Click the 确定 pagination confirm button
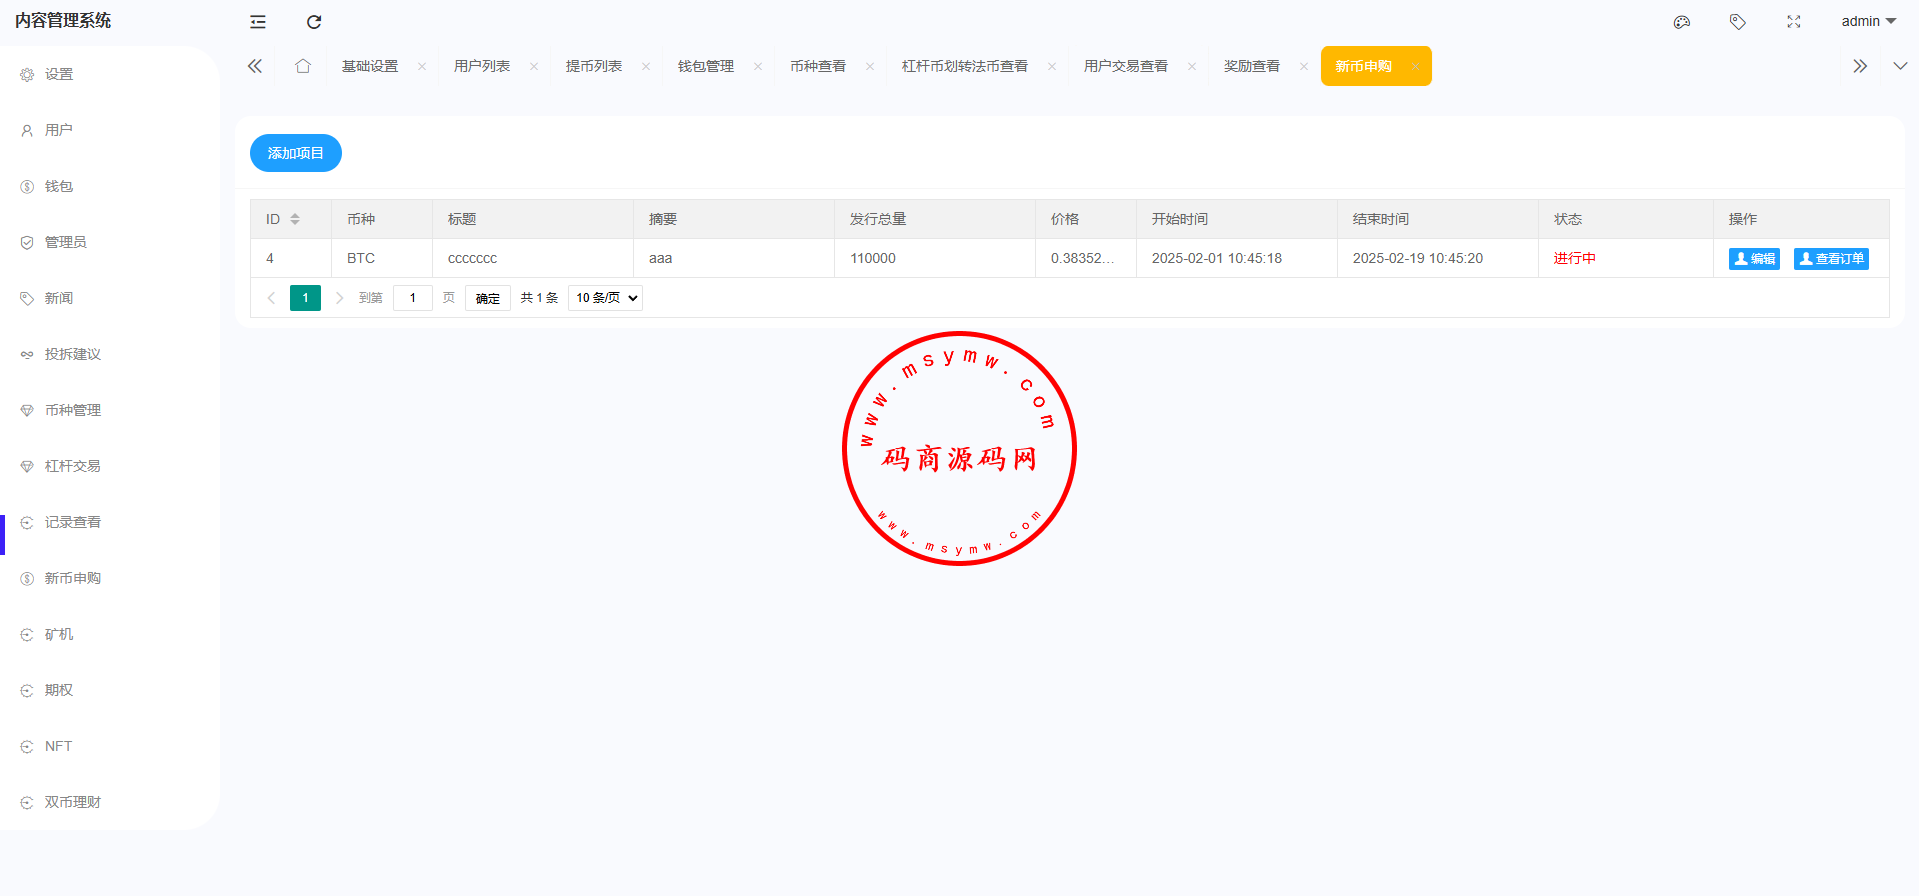 pyautogui.click(x=488, y=298)
